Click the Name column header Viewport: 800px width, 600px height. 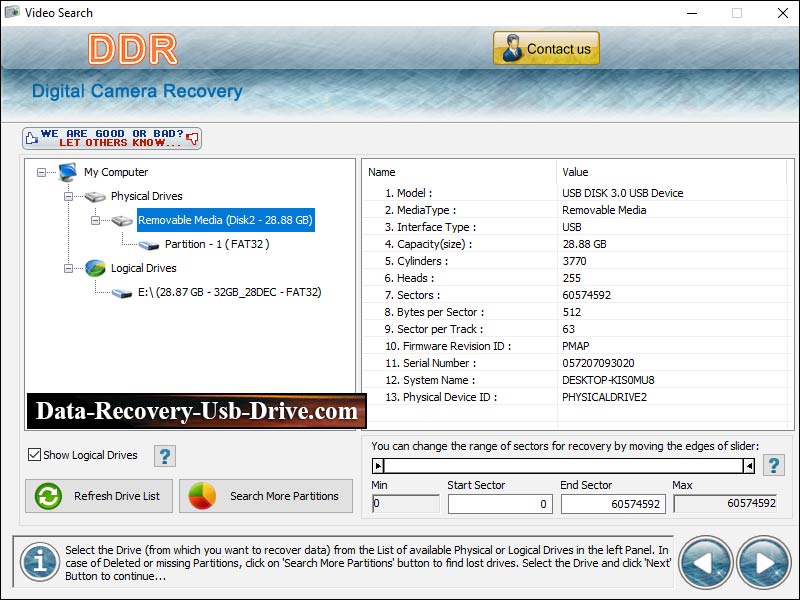(382, 172)
